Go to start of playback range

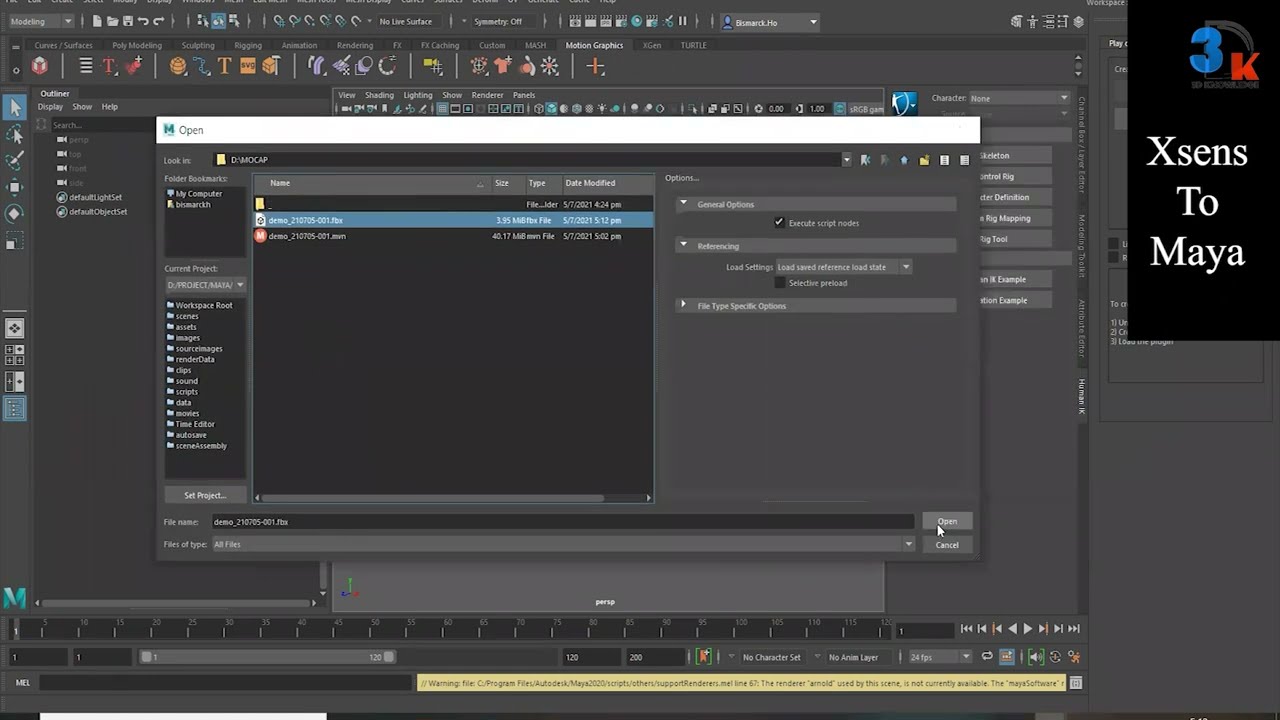[966, 629]
